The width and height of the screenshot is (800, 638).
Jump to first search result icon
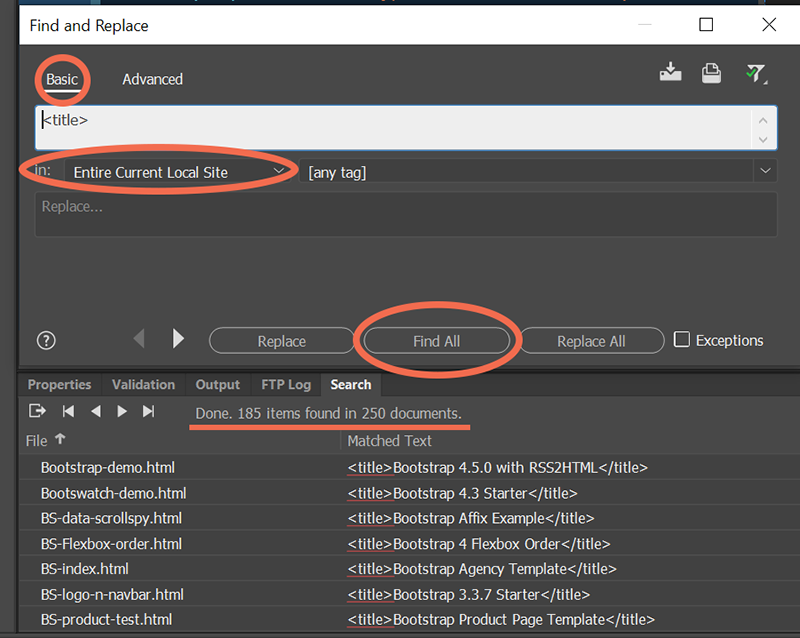click(68, 411)
